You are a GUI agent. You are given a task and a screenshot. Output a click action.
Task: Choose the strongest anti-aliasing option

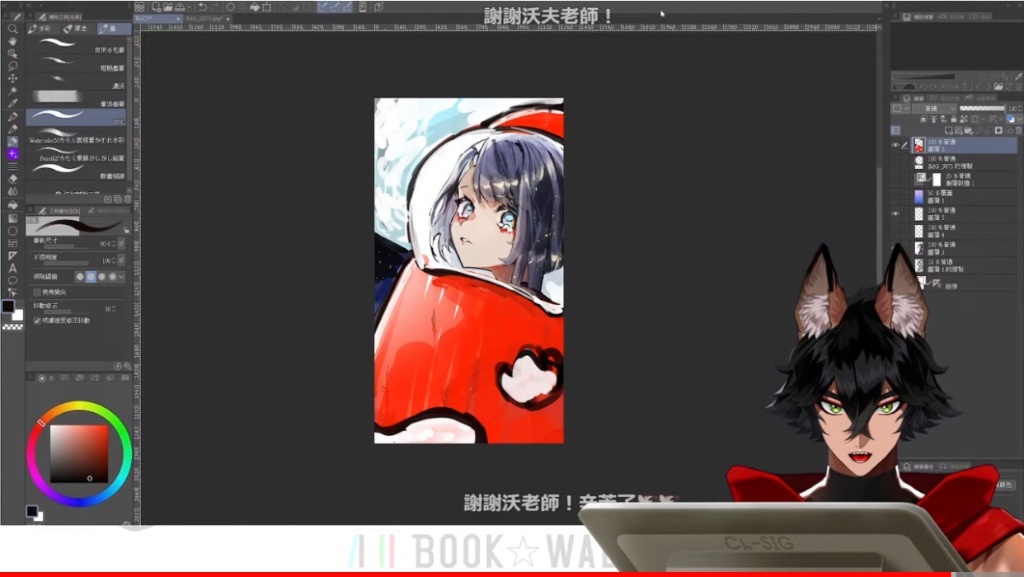pyautogui.click(x=112, y=277)
